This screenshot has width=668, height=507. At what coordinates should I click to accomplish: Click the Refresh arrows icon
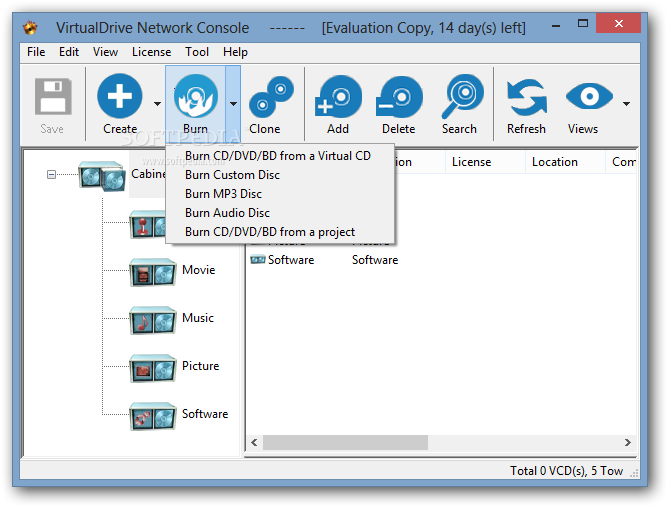pos(527,98)
